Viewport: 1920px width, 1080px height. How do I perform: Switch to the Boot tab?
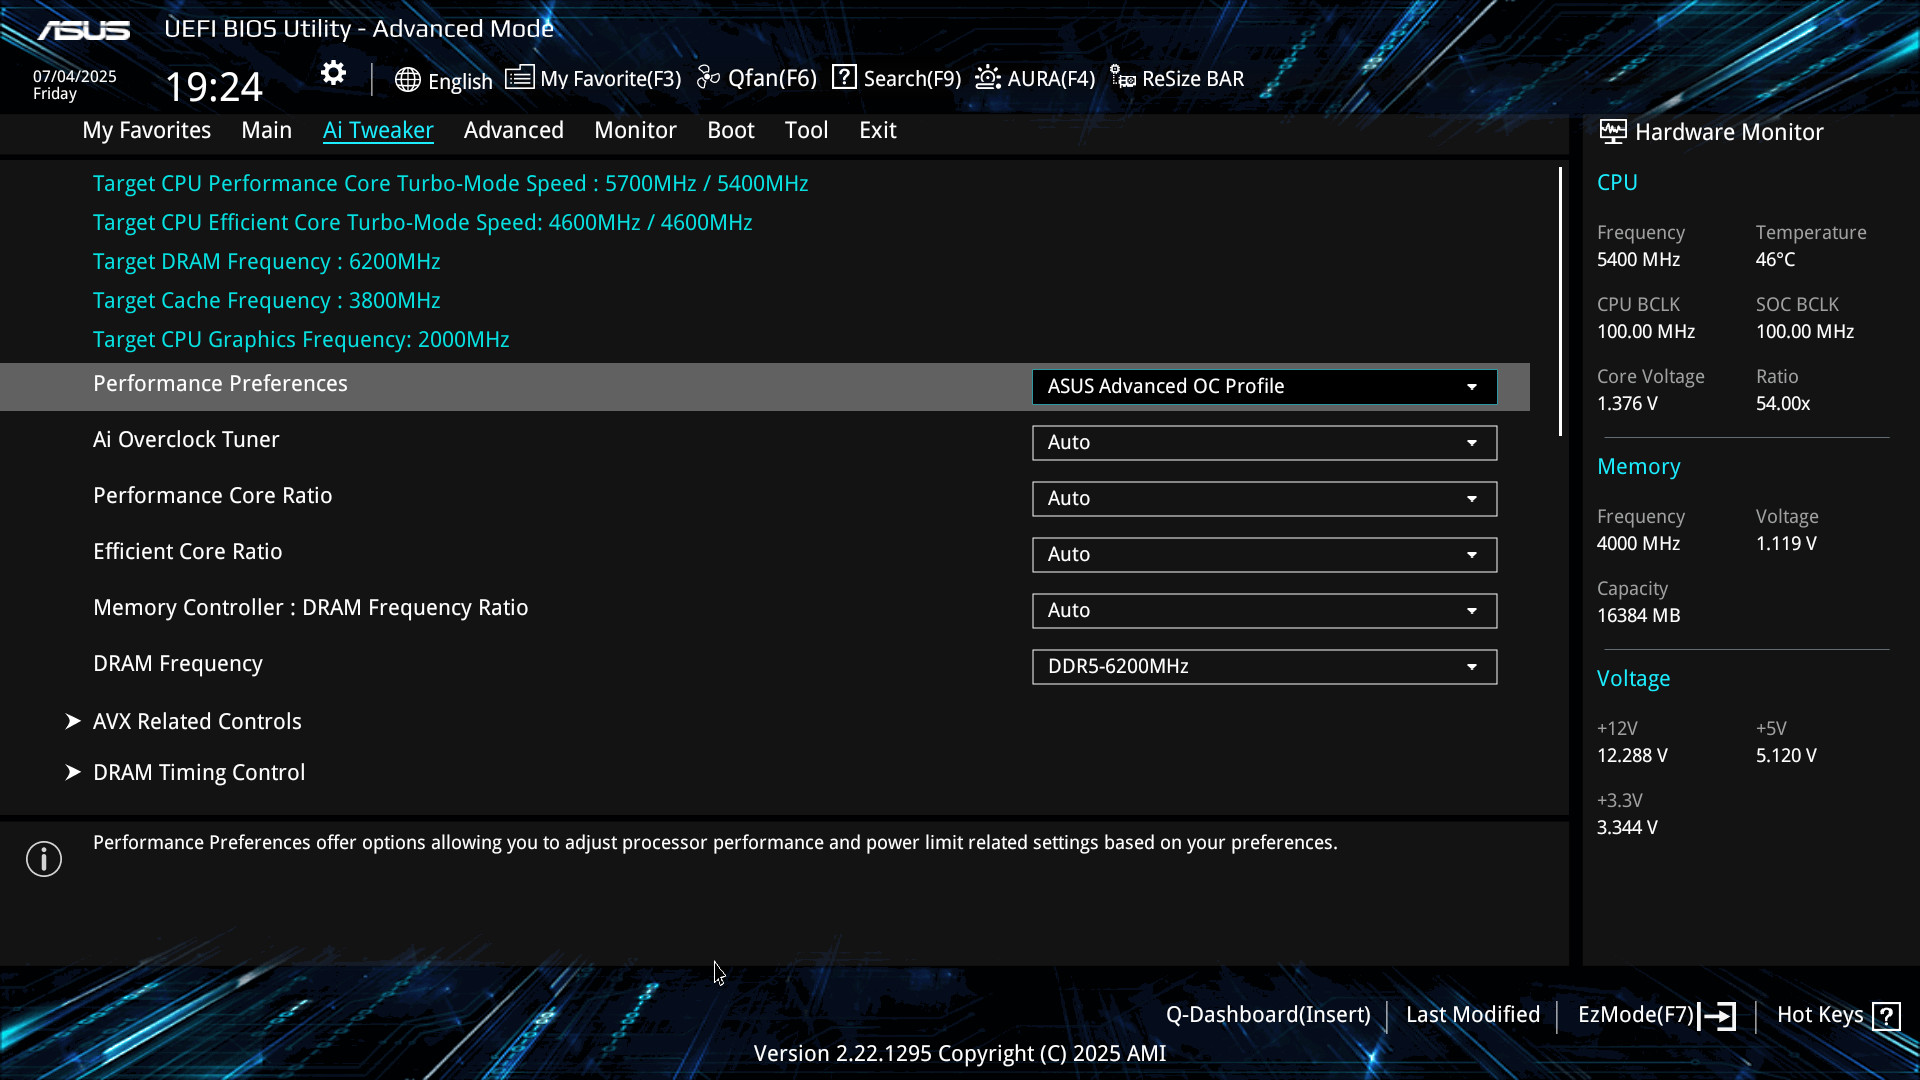731,130
